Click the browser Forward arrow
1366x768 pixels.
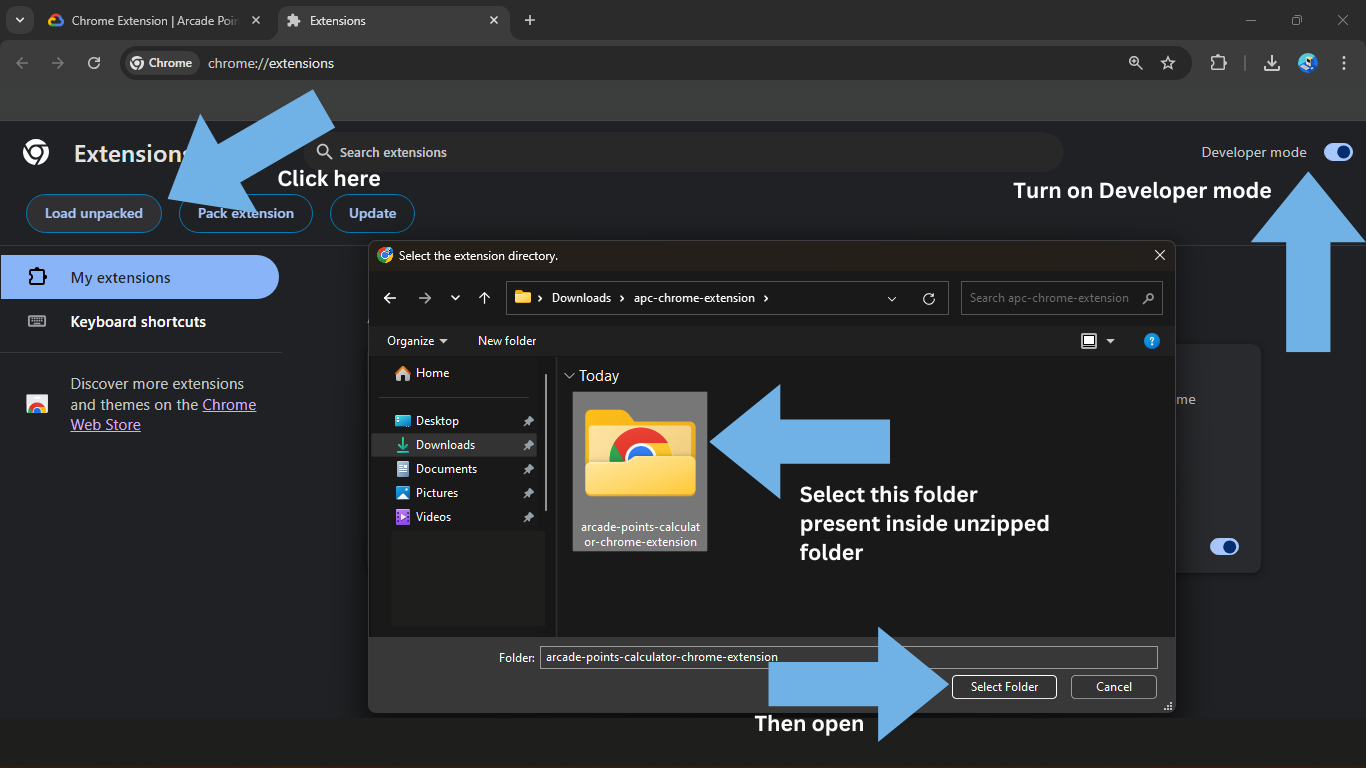[58, 63]
